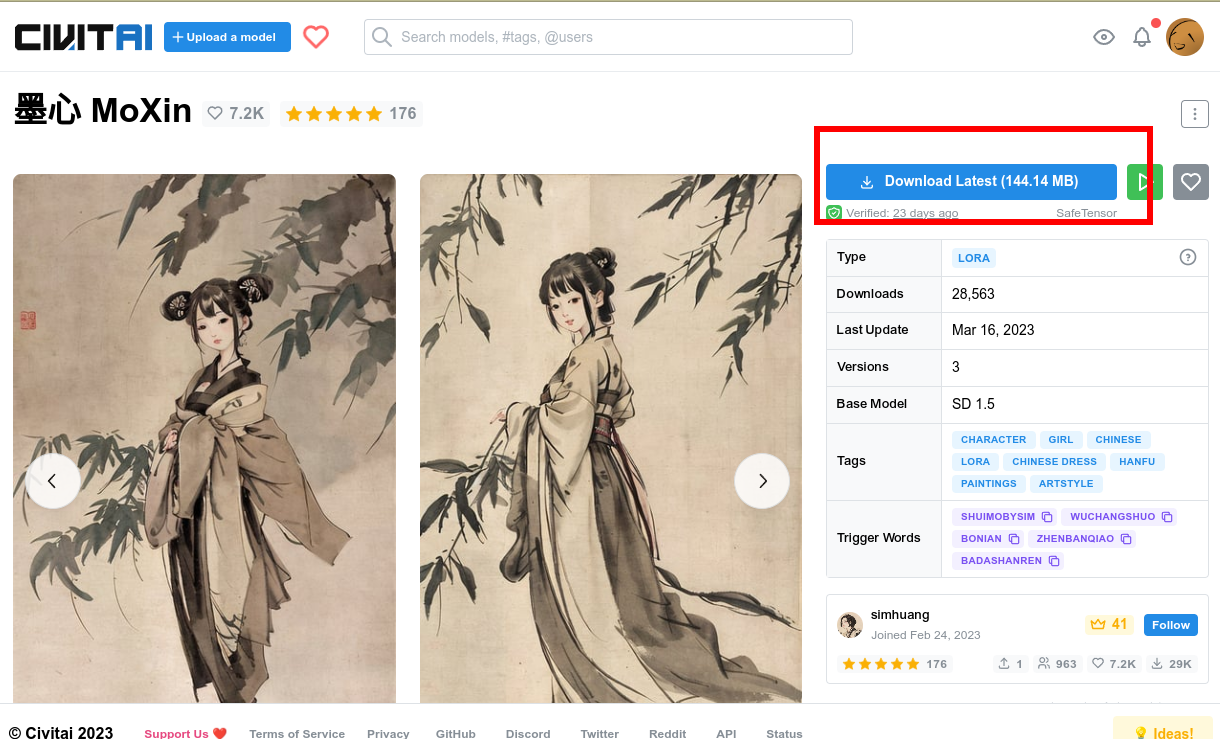Viewport: 1220px width, 739px height.
Task: Select the CHARACTER tag
Action: pyautogui.click(x=993, y=440)
